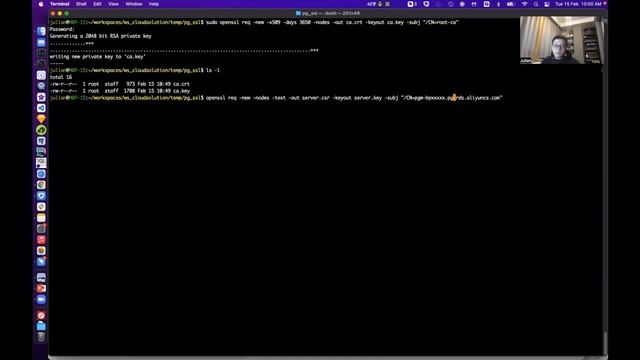640x360 pixels.
Task: Open the Brave browser Dock icon
Action: tap(41, 196)
